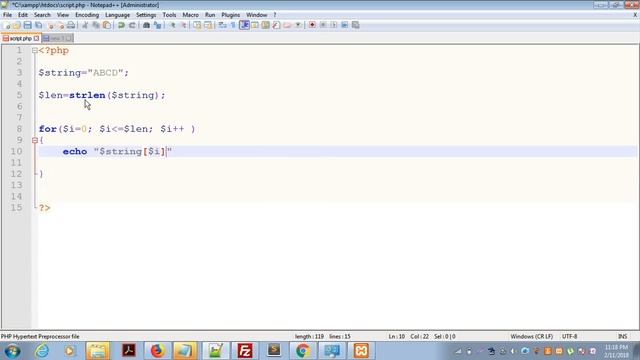Image resolution: width=640 pixels, height=360 pixels.
Task: Open the Language menu
Action: (117, 15)
